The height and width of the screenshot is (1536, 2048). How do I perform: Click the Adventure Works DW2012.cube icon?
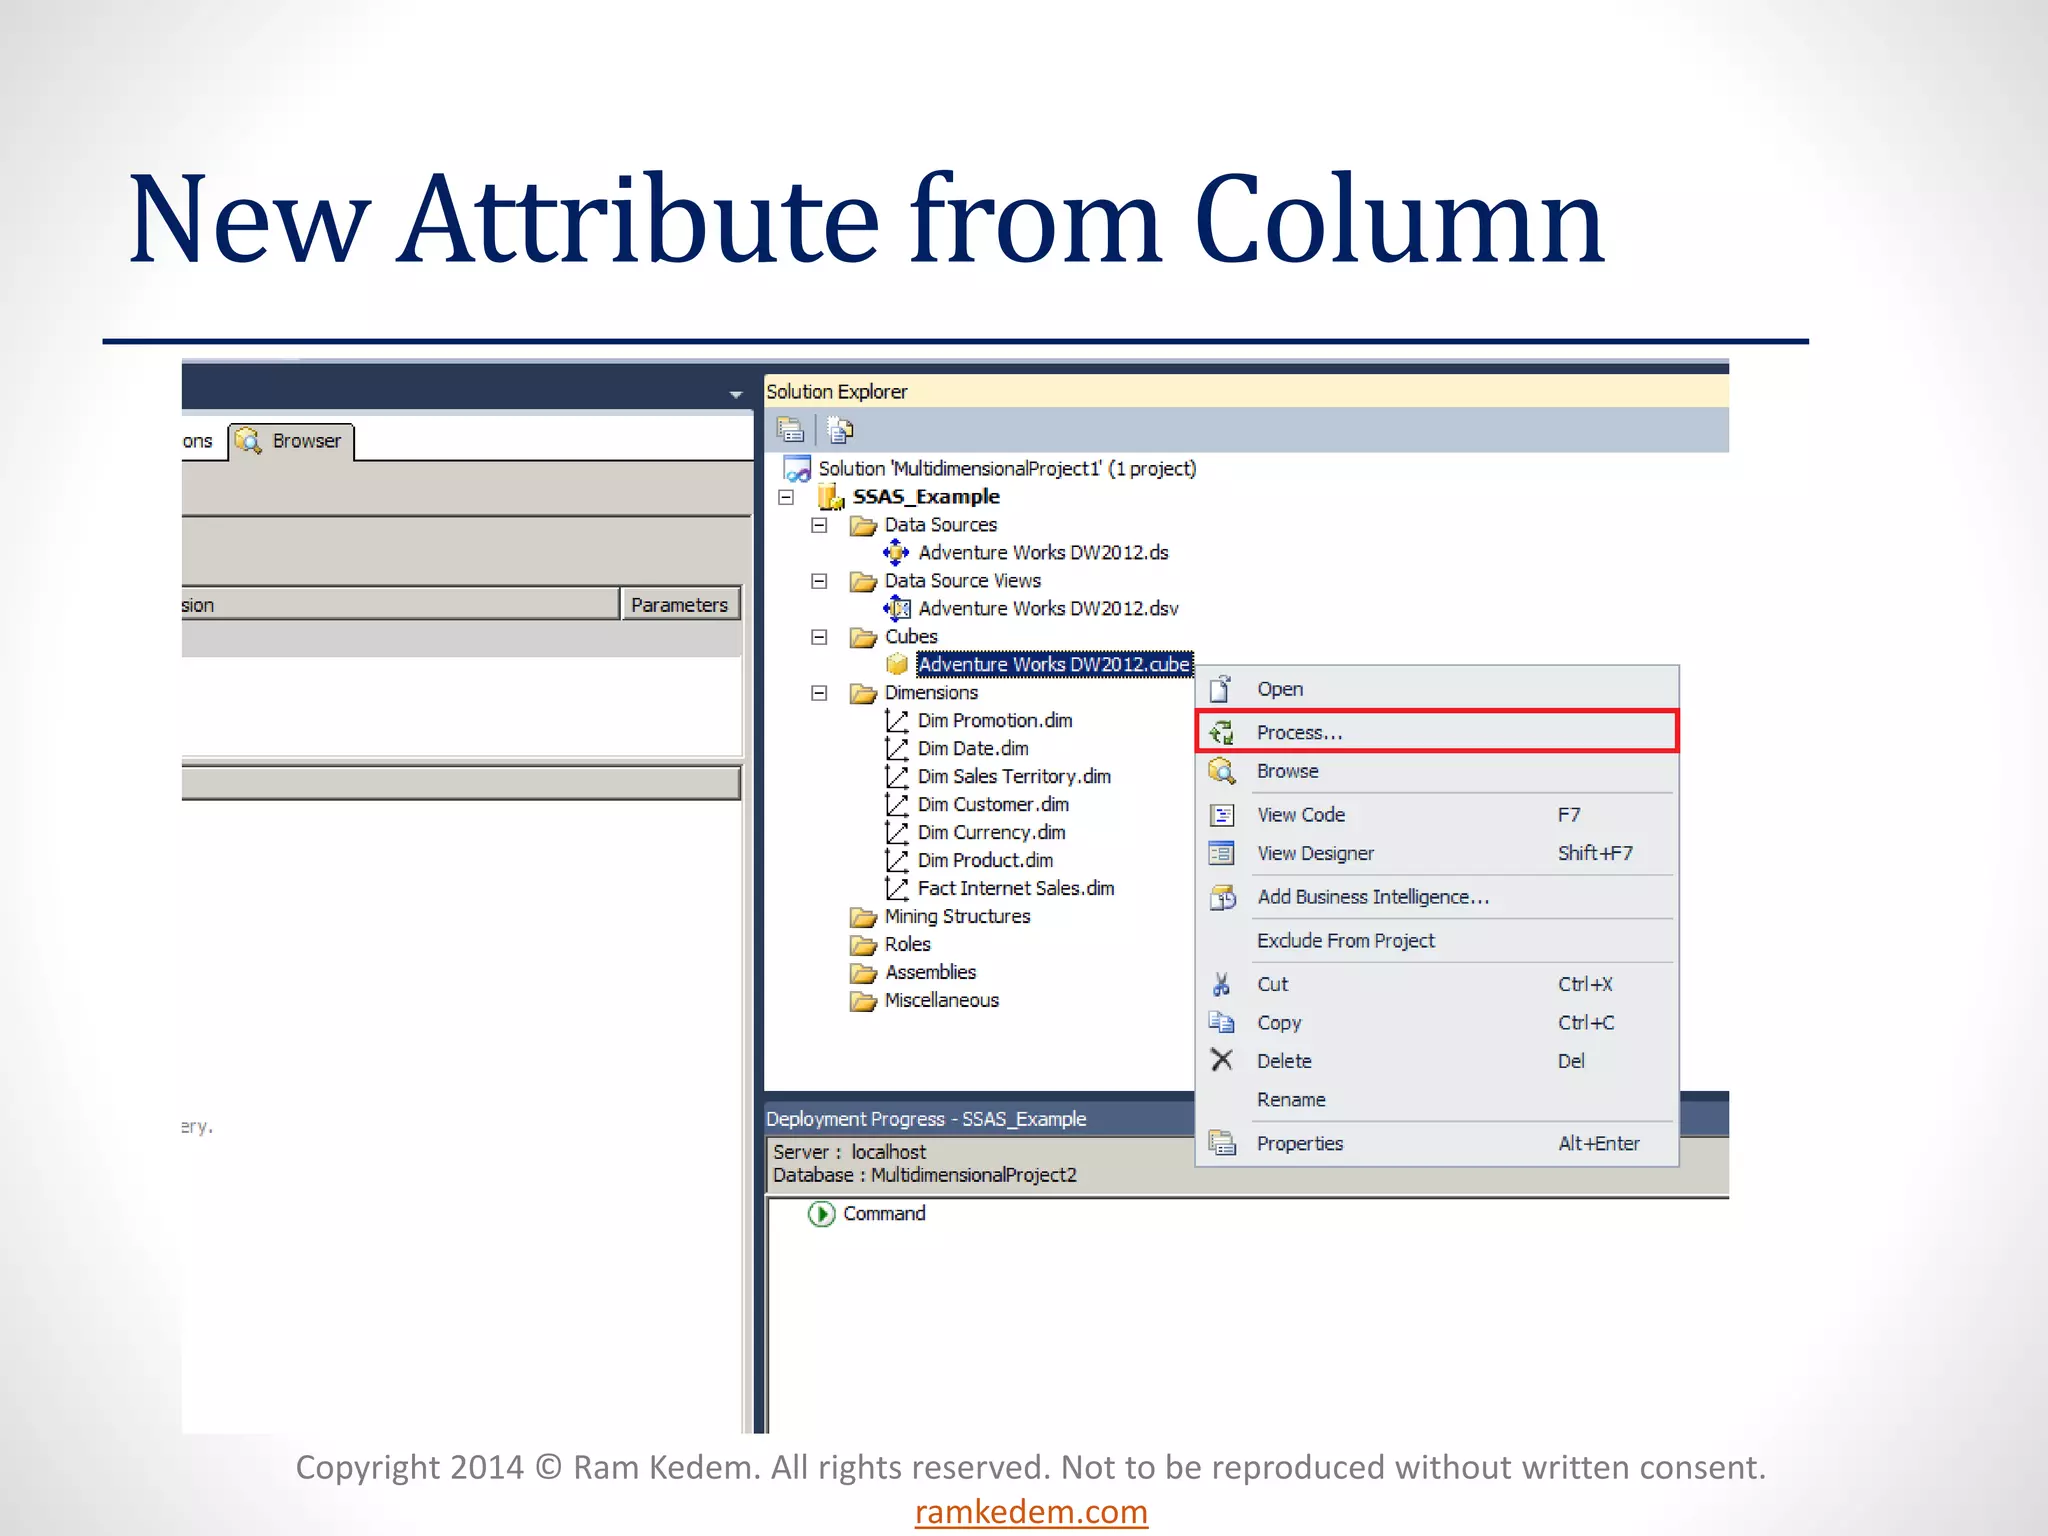[897, 665]
